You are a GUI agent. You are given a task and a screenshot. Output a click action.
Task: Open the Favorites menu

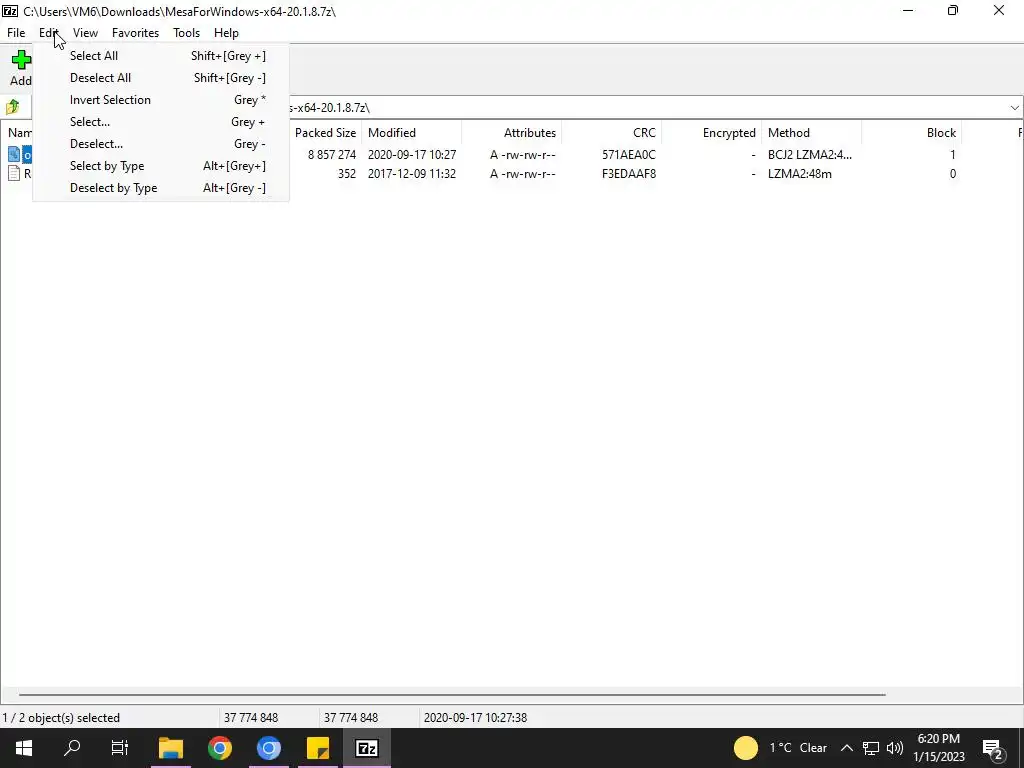pyautogui.click(x=135, y=33)
